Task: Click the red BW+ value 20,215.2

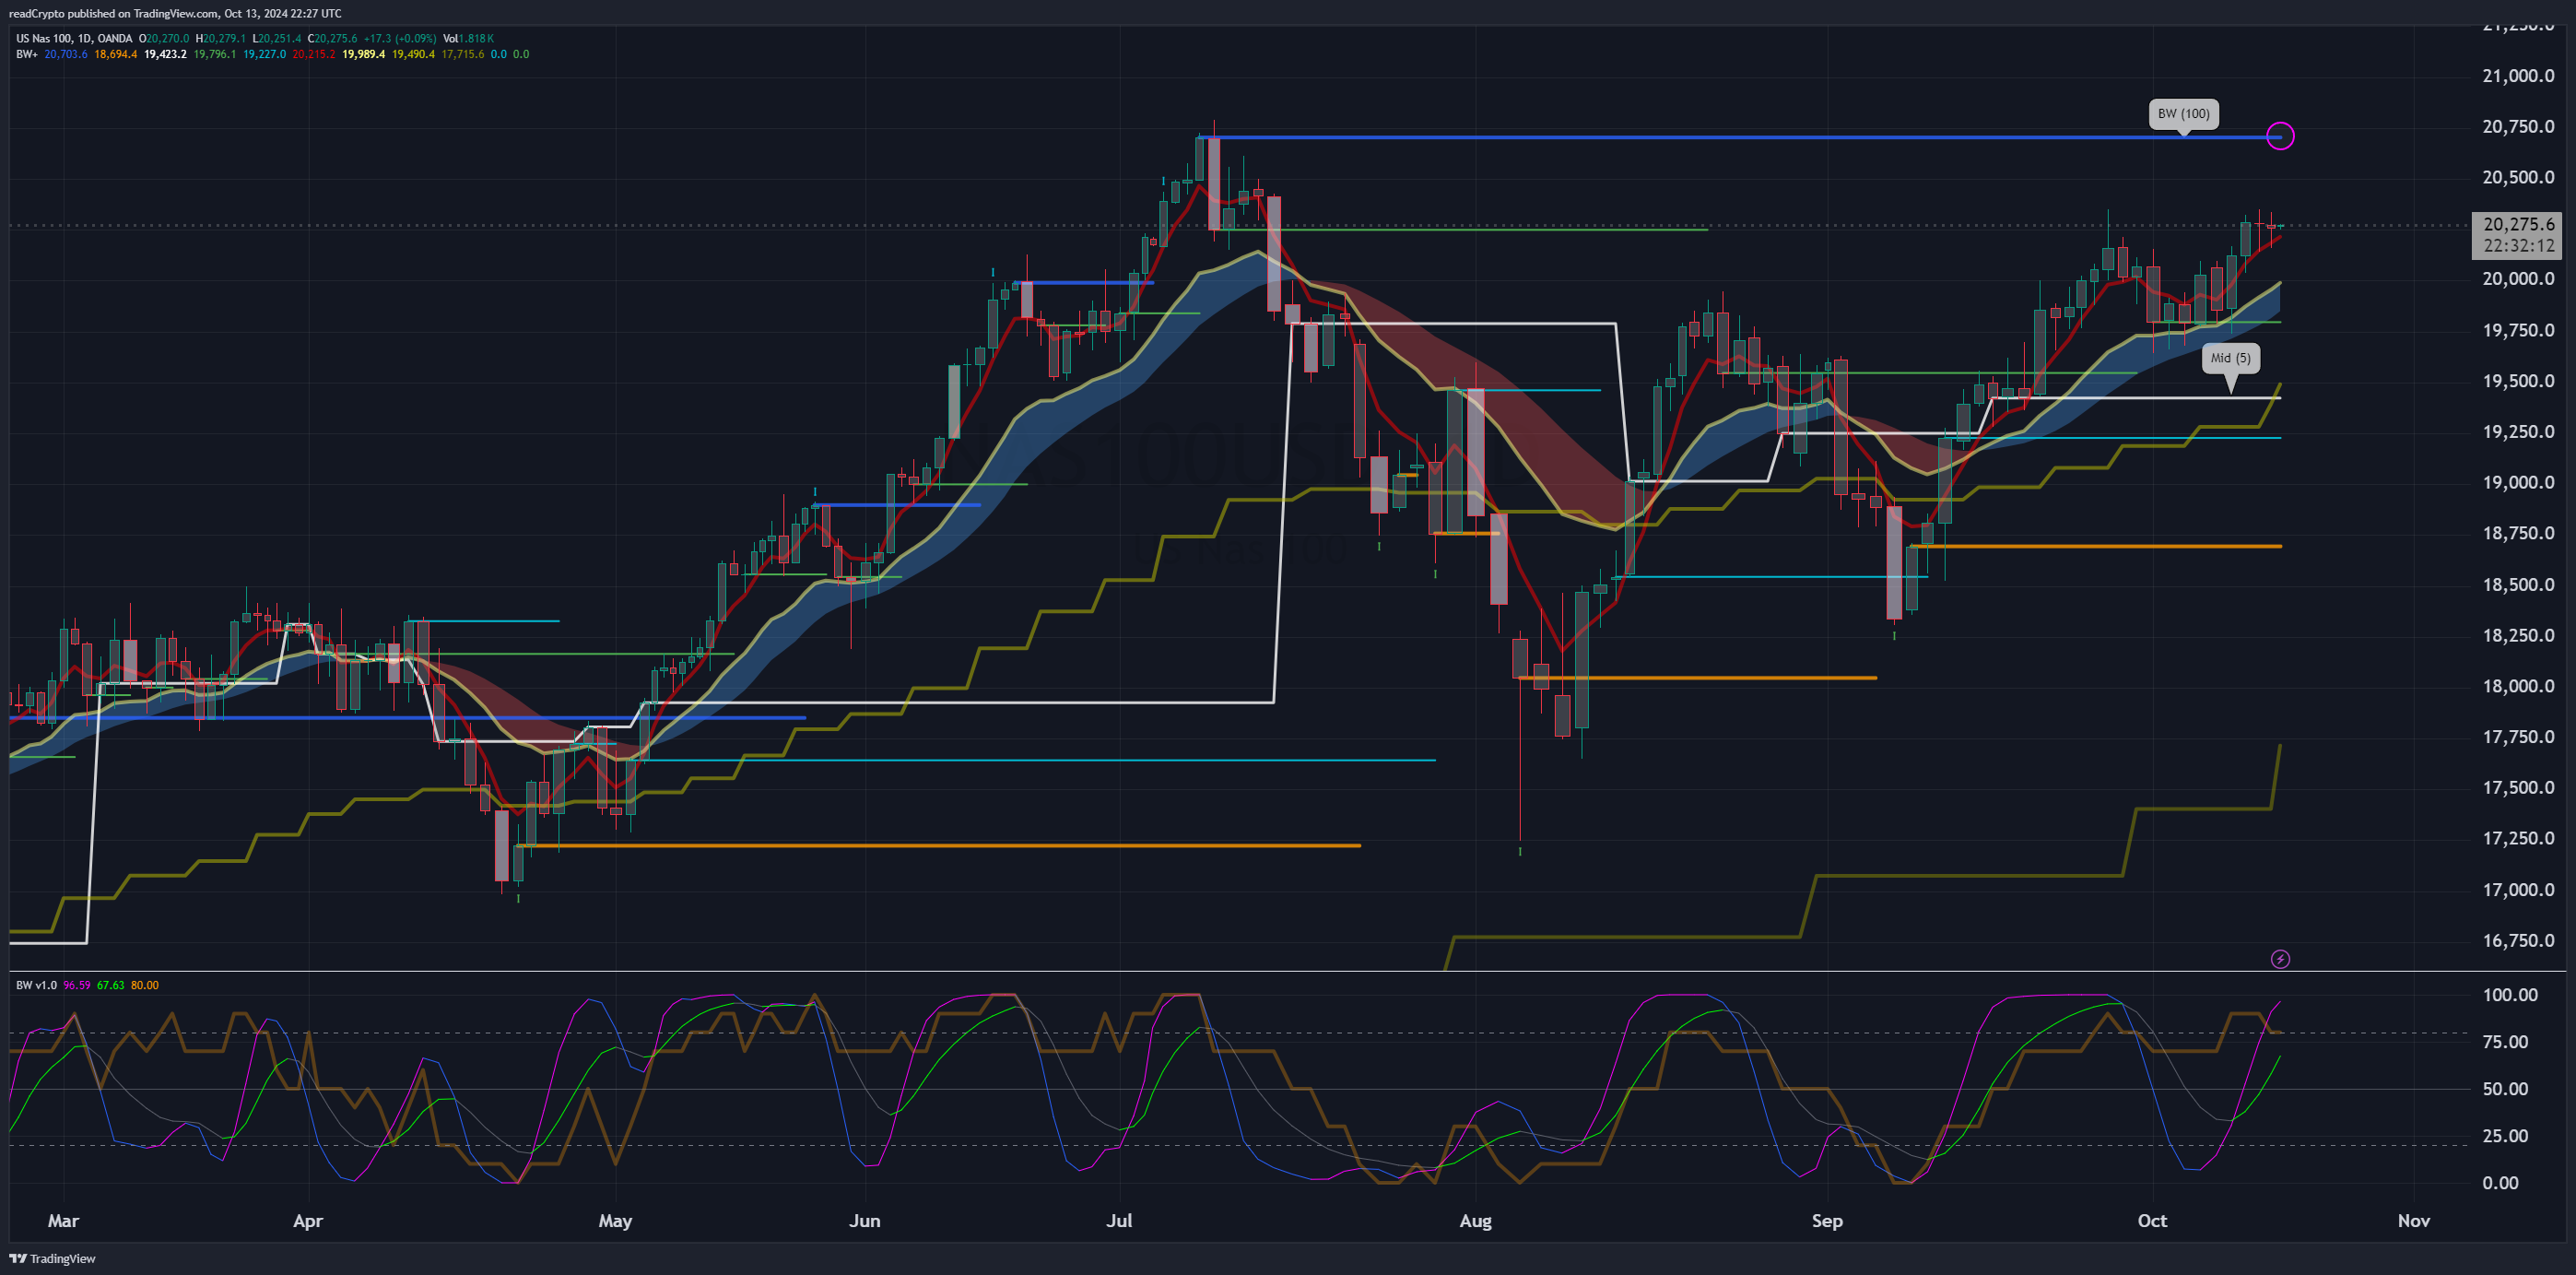Action: tap(314, 54)
